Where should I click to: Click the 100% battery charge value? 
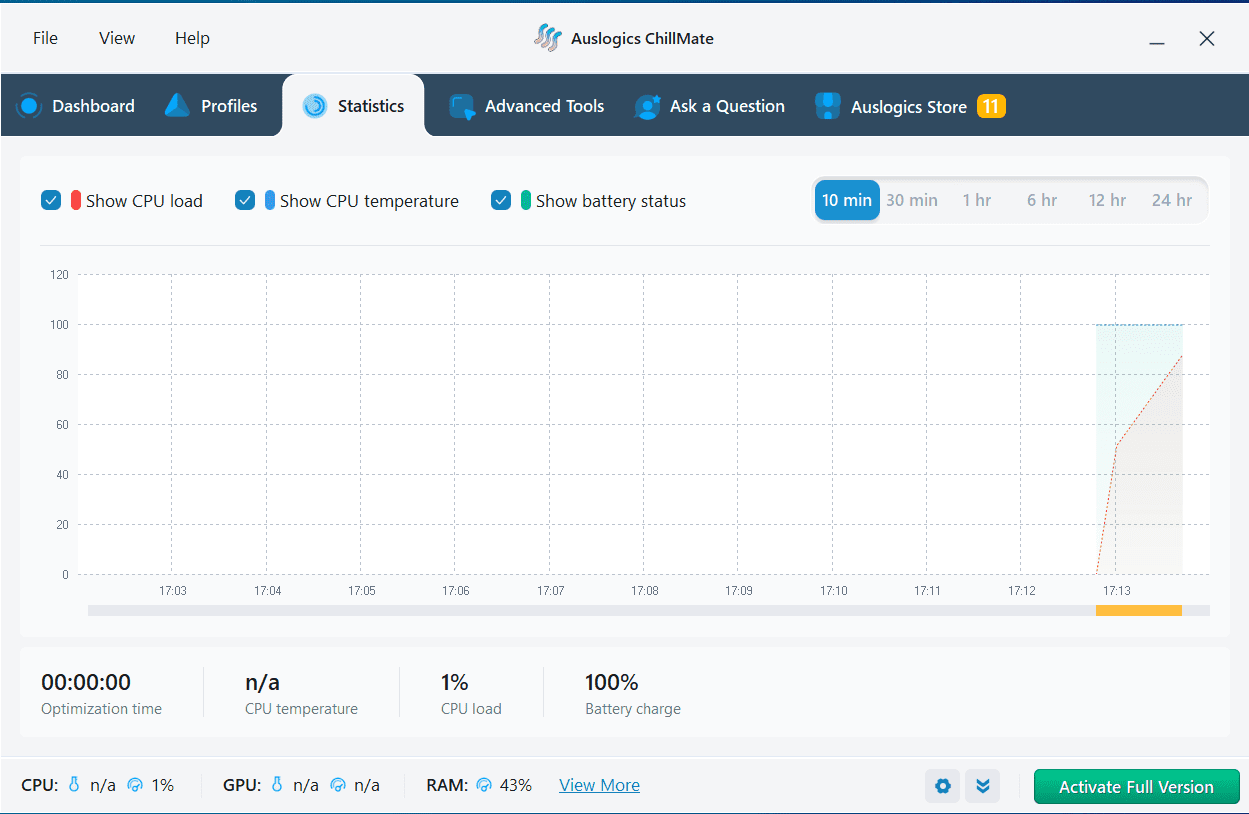612,682
